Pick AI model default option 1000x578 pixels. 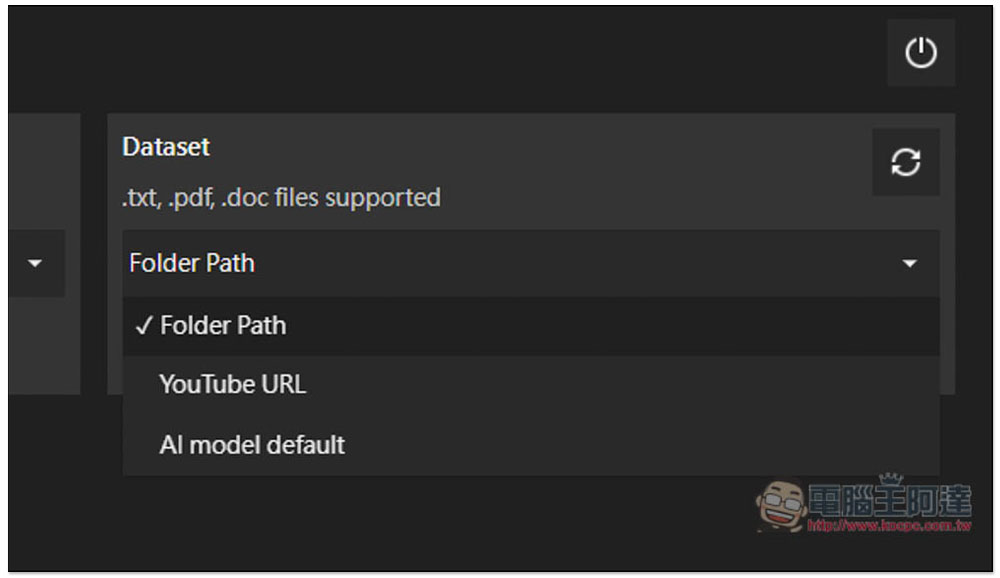531,445
